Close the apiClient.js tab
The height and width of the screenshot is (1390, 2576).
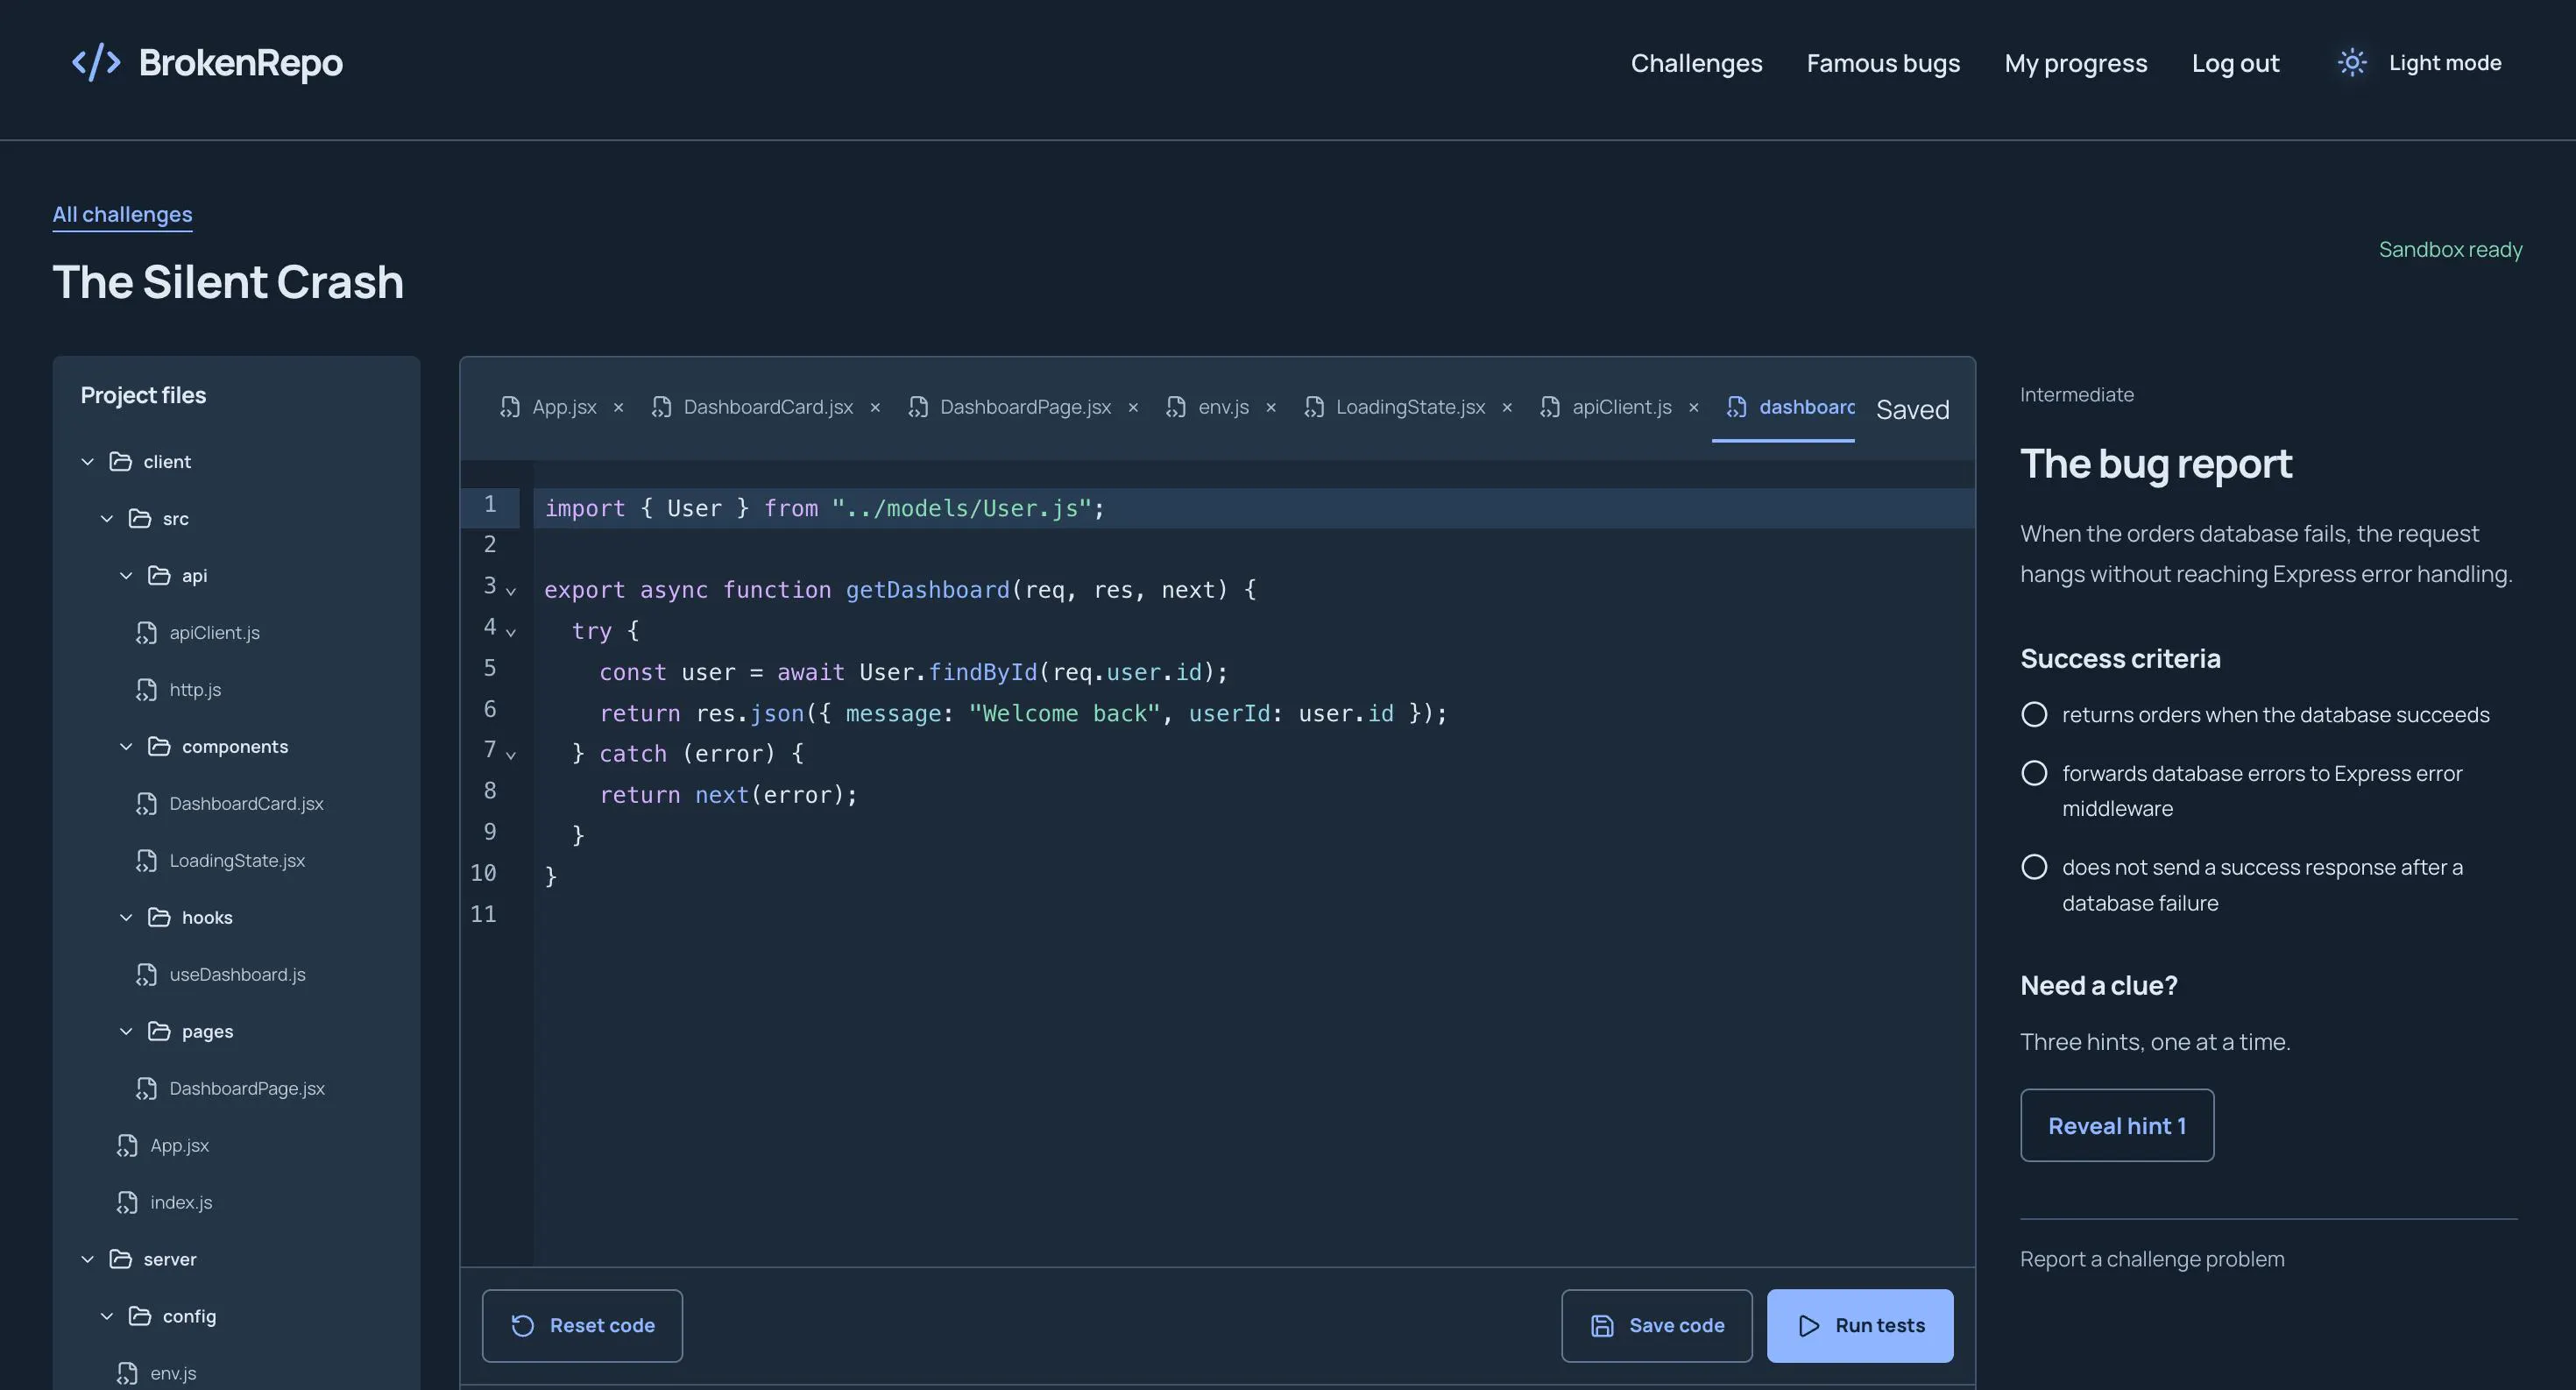1693,407
